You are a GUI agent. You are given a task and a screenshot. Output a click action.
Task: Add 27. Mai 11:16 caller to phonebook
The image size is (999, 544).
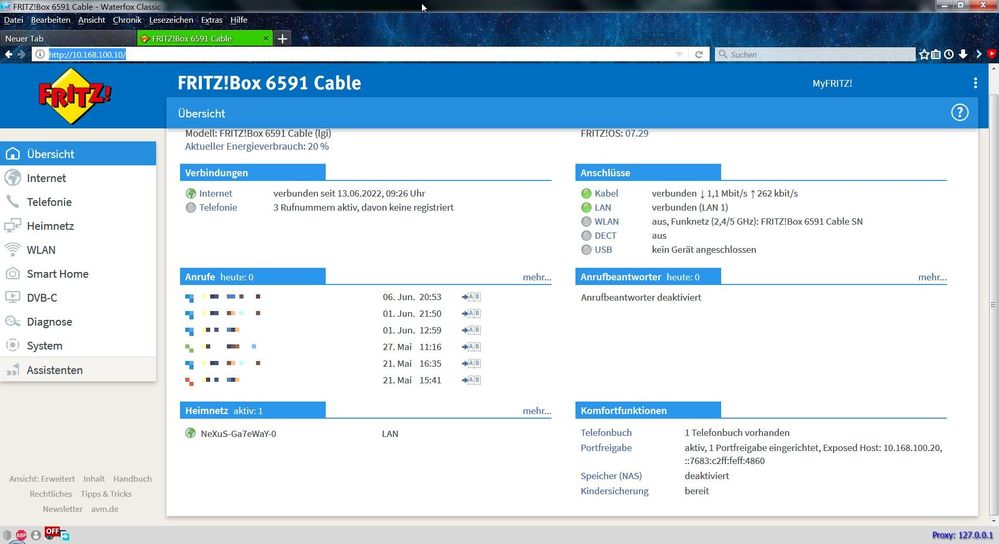tap(471, 347)
